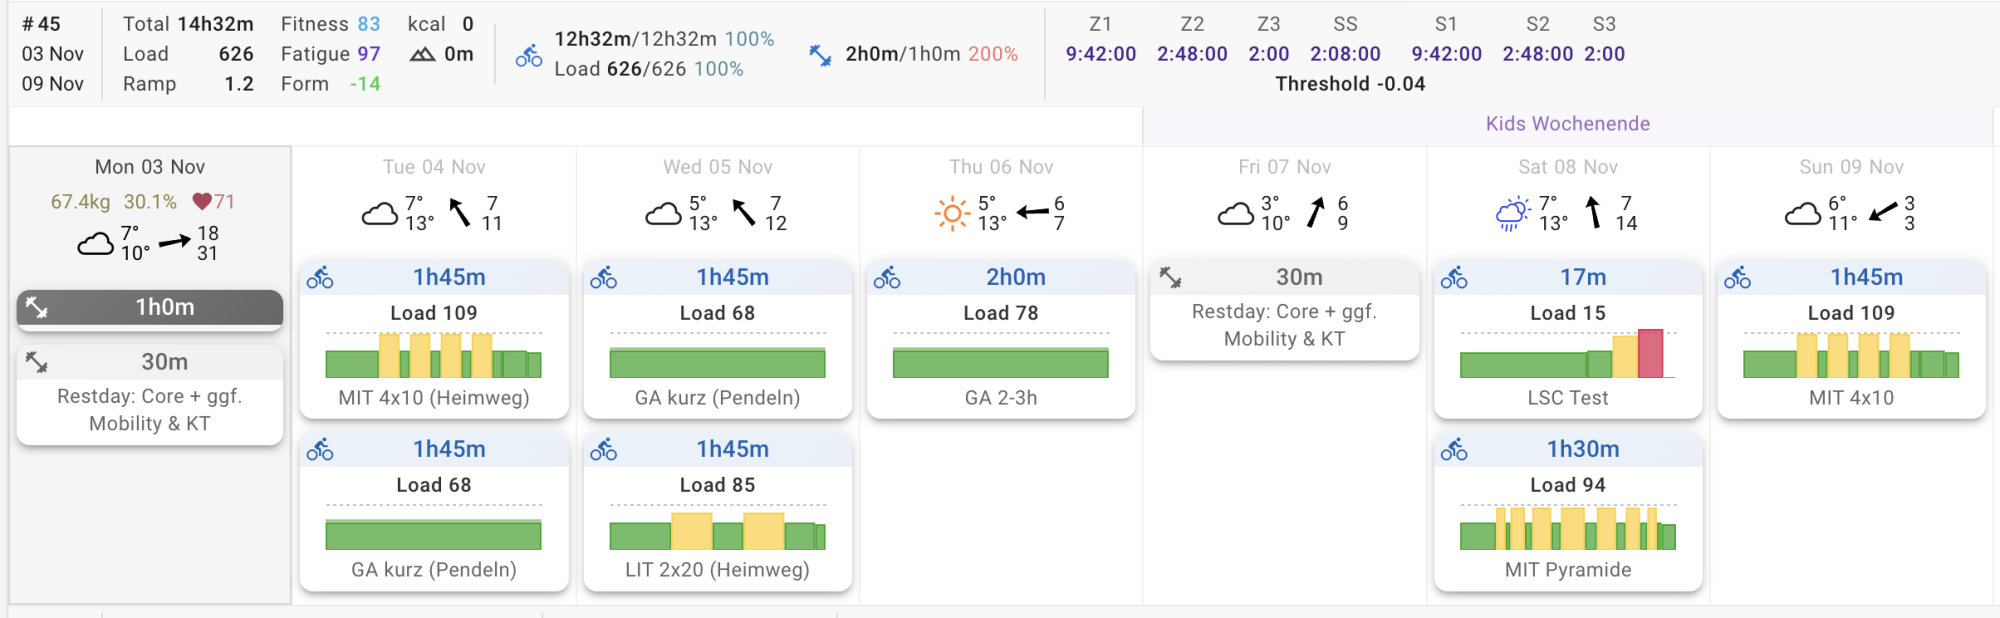Click the bike icon on Saturday LSC Test
This screenshot has height=618, width=2000.
tap(1454, 278)
